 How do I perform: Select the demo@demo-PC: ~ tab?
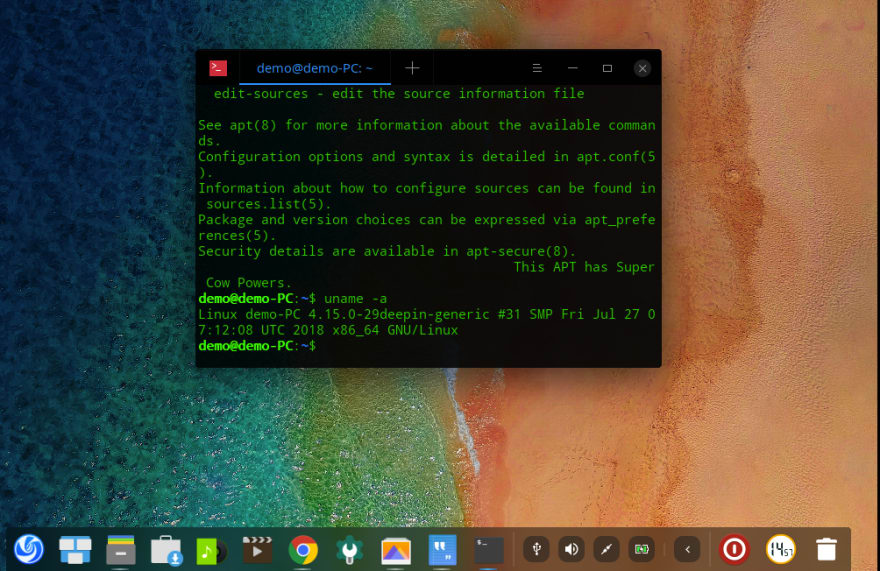[314, 68]
